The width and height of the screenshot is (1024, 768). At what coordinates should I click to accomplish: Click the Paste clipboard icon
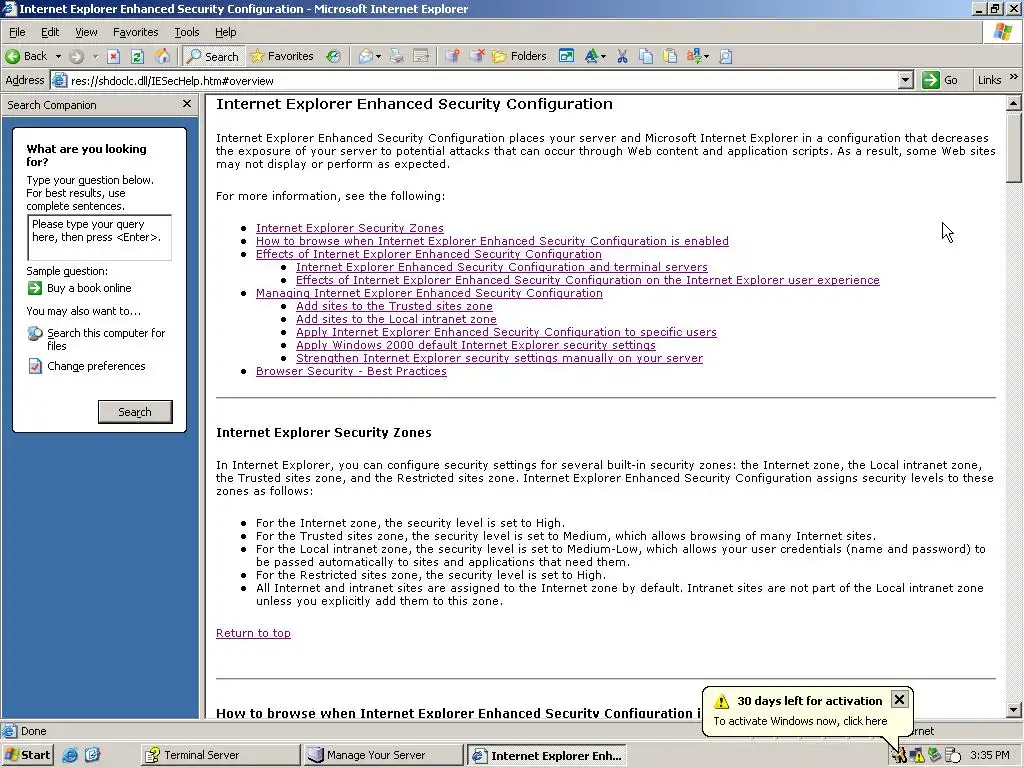click(670, 56)
